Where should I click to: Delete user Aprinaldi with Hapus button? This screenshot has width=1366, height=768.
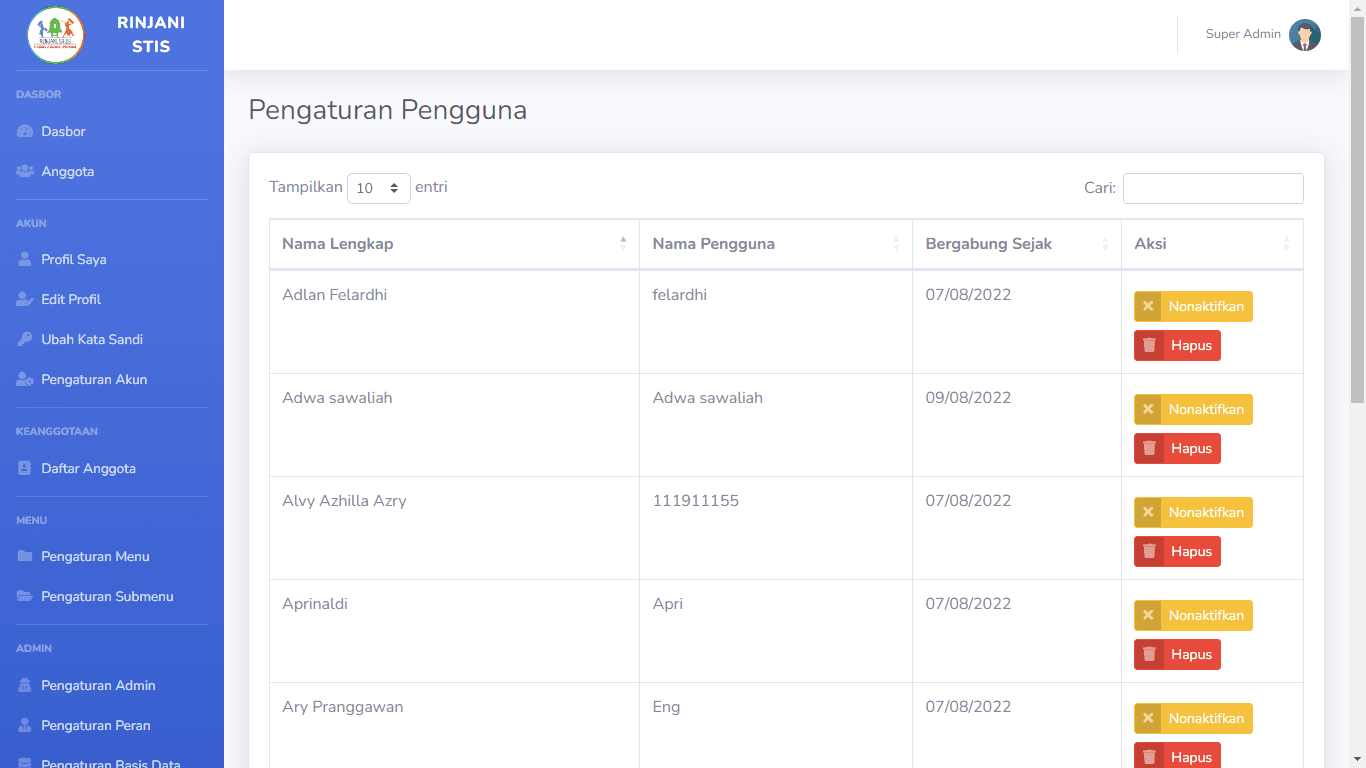(1177, 655)
